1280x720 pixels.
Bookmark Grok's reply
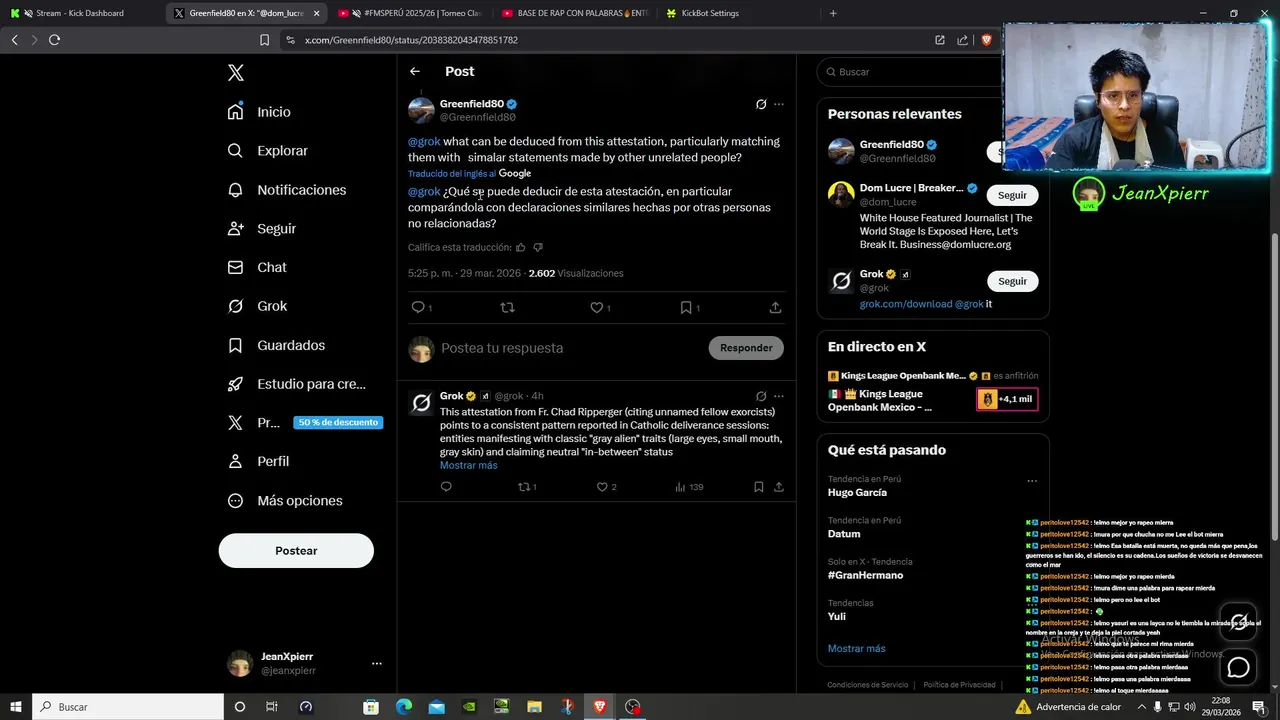click(x=759, y=487)
